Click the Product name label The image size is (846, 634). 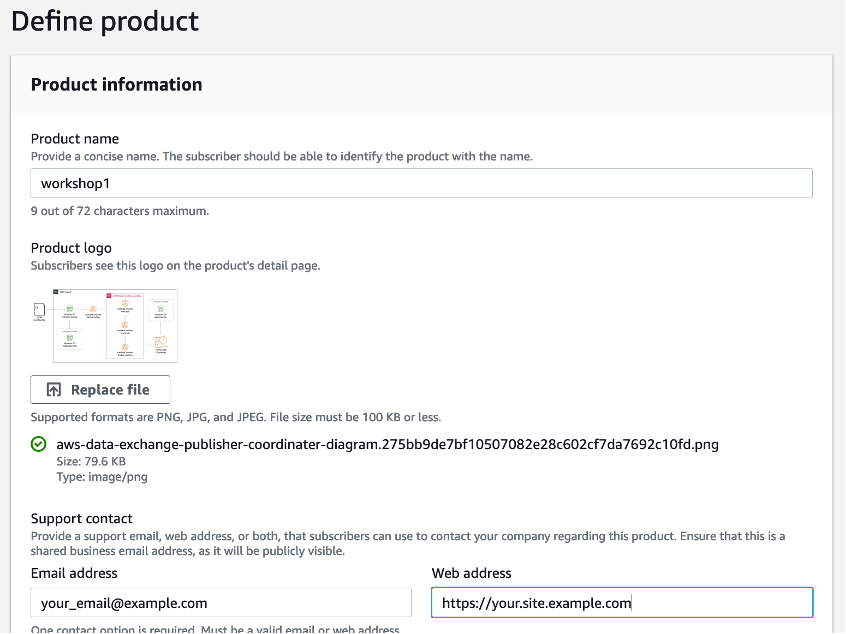coord(75,139)
